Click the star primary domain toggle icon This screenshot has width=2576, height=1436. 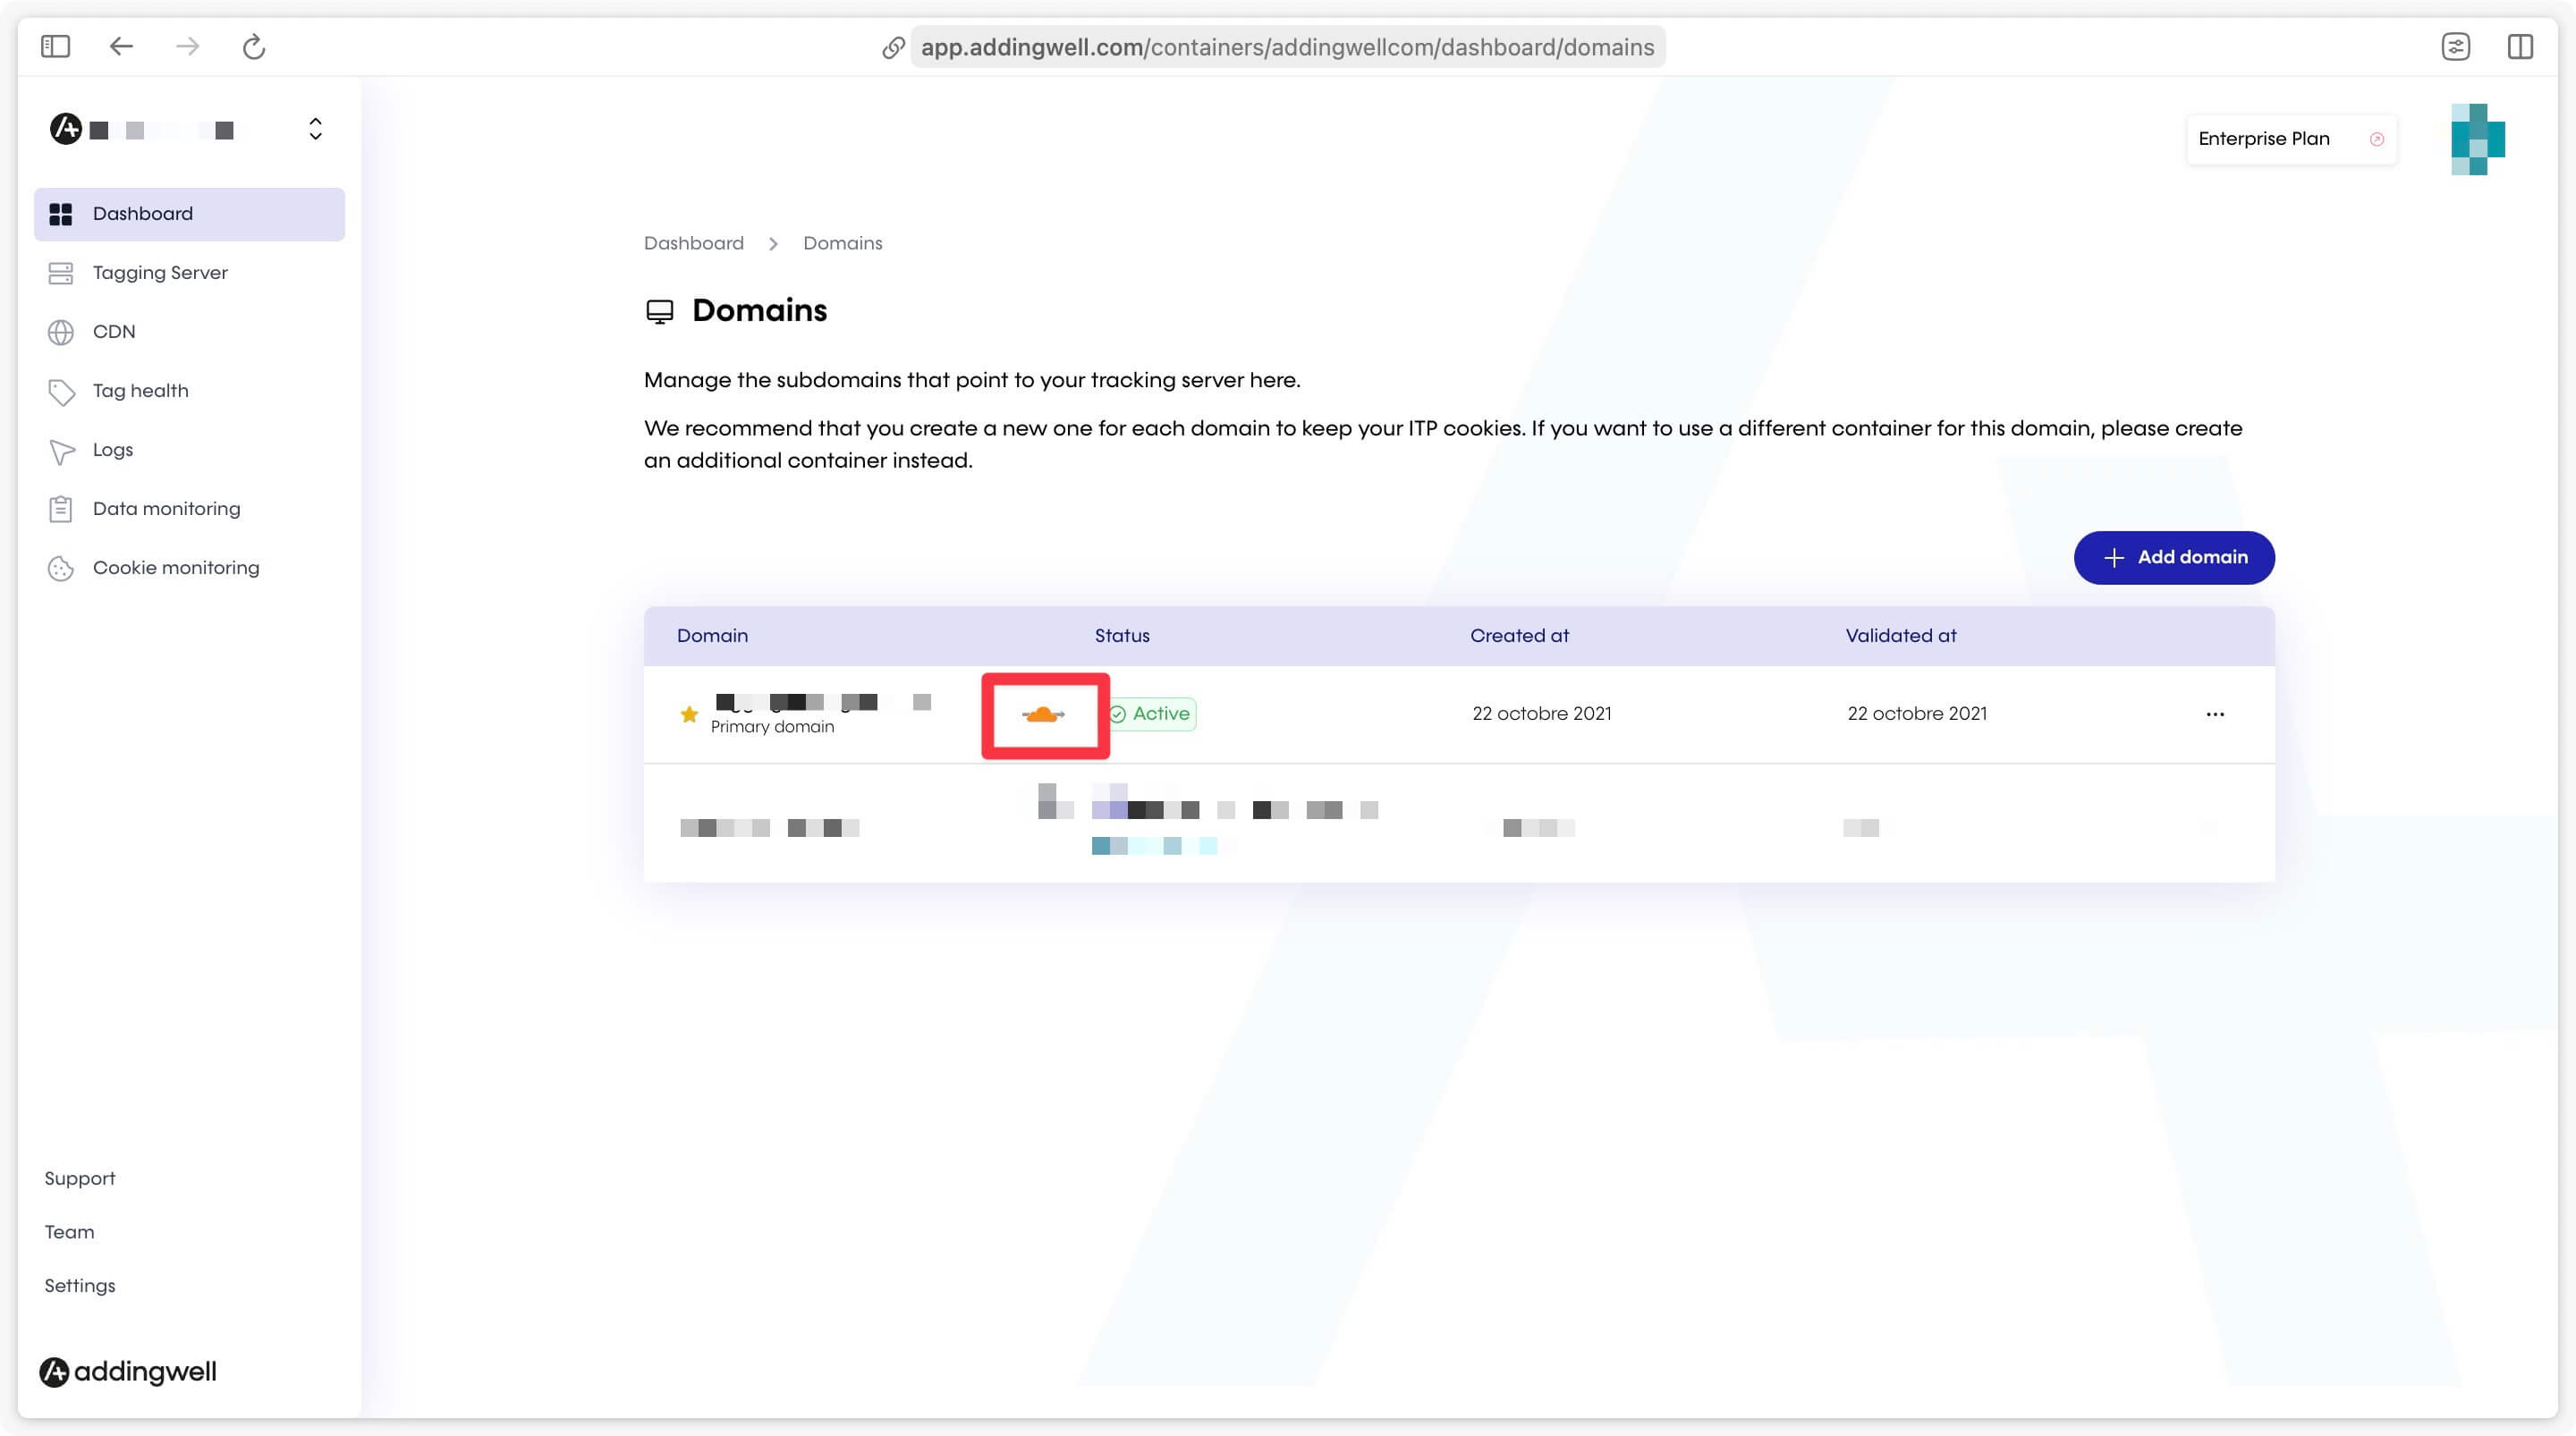tap(688, 713)
